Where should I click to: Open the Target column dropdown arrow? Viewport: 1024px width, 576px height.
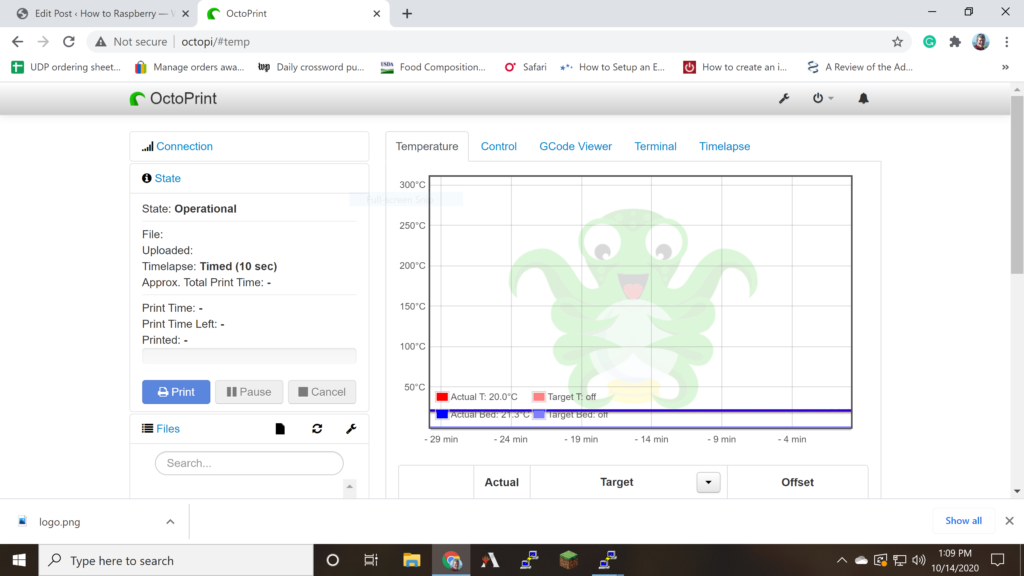[x=708, y=483]
